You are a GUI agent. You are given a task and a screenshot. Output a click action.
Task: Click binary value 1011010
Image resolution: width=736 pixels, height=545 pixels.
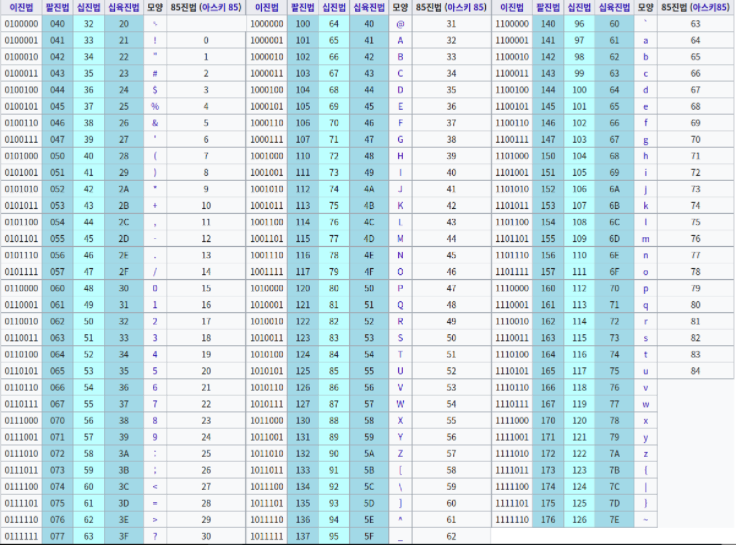coord(267,453)
